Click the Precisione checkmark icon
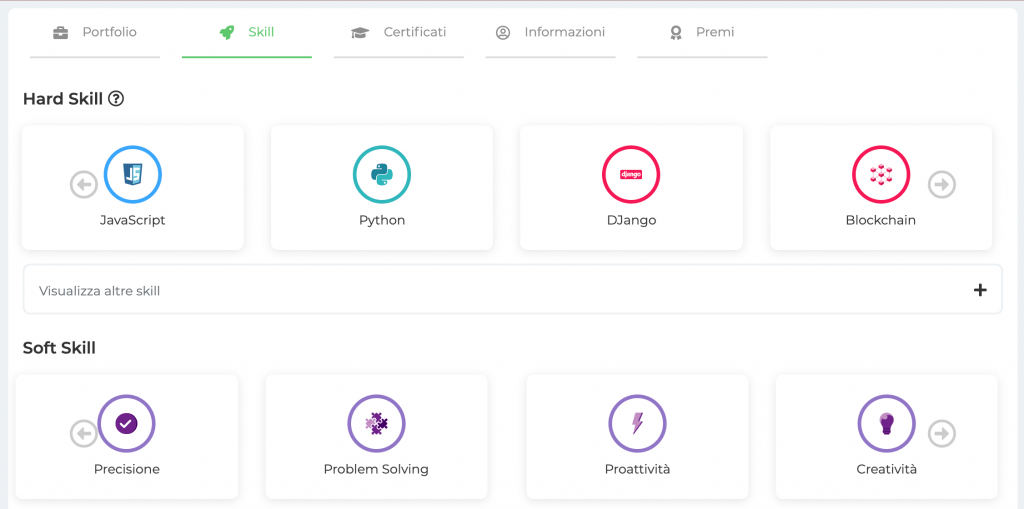The width and height of the screenshot is (1024, 509). coord(127,423)
